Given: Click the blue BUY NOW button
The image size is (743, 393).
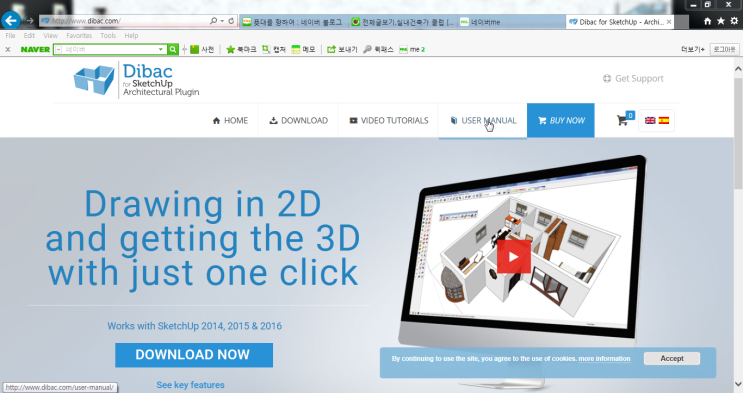Looking at the screenshot, I should point(561,120).
